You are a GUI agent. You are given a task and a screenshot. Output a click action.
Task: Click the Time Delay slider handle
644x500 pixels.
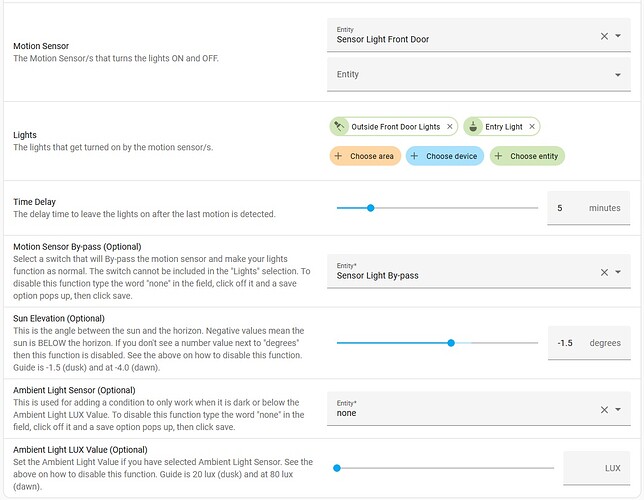371,208
